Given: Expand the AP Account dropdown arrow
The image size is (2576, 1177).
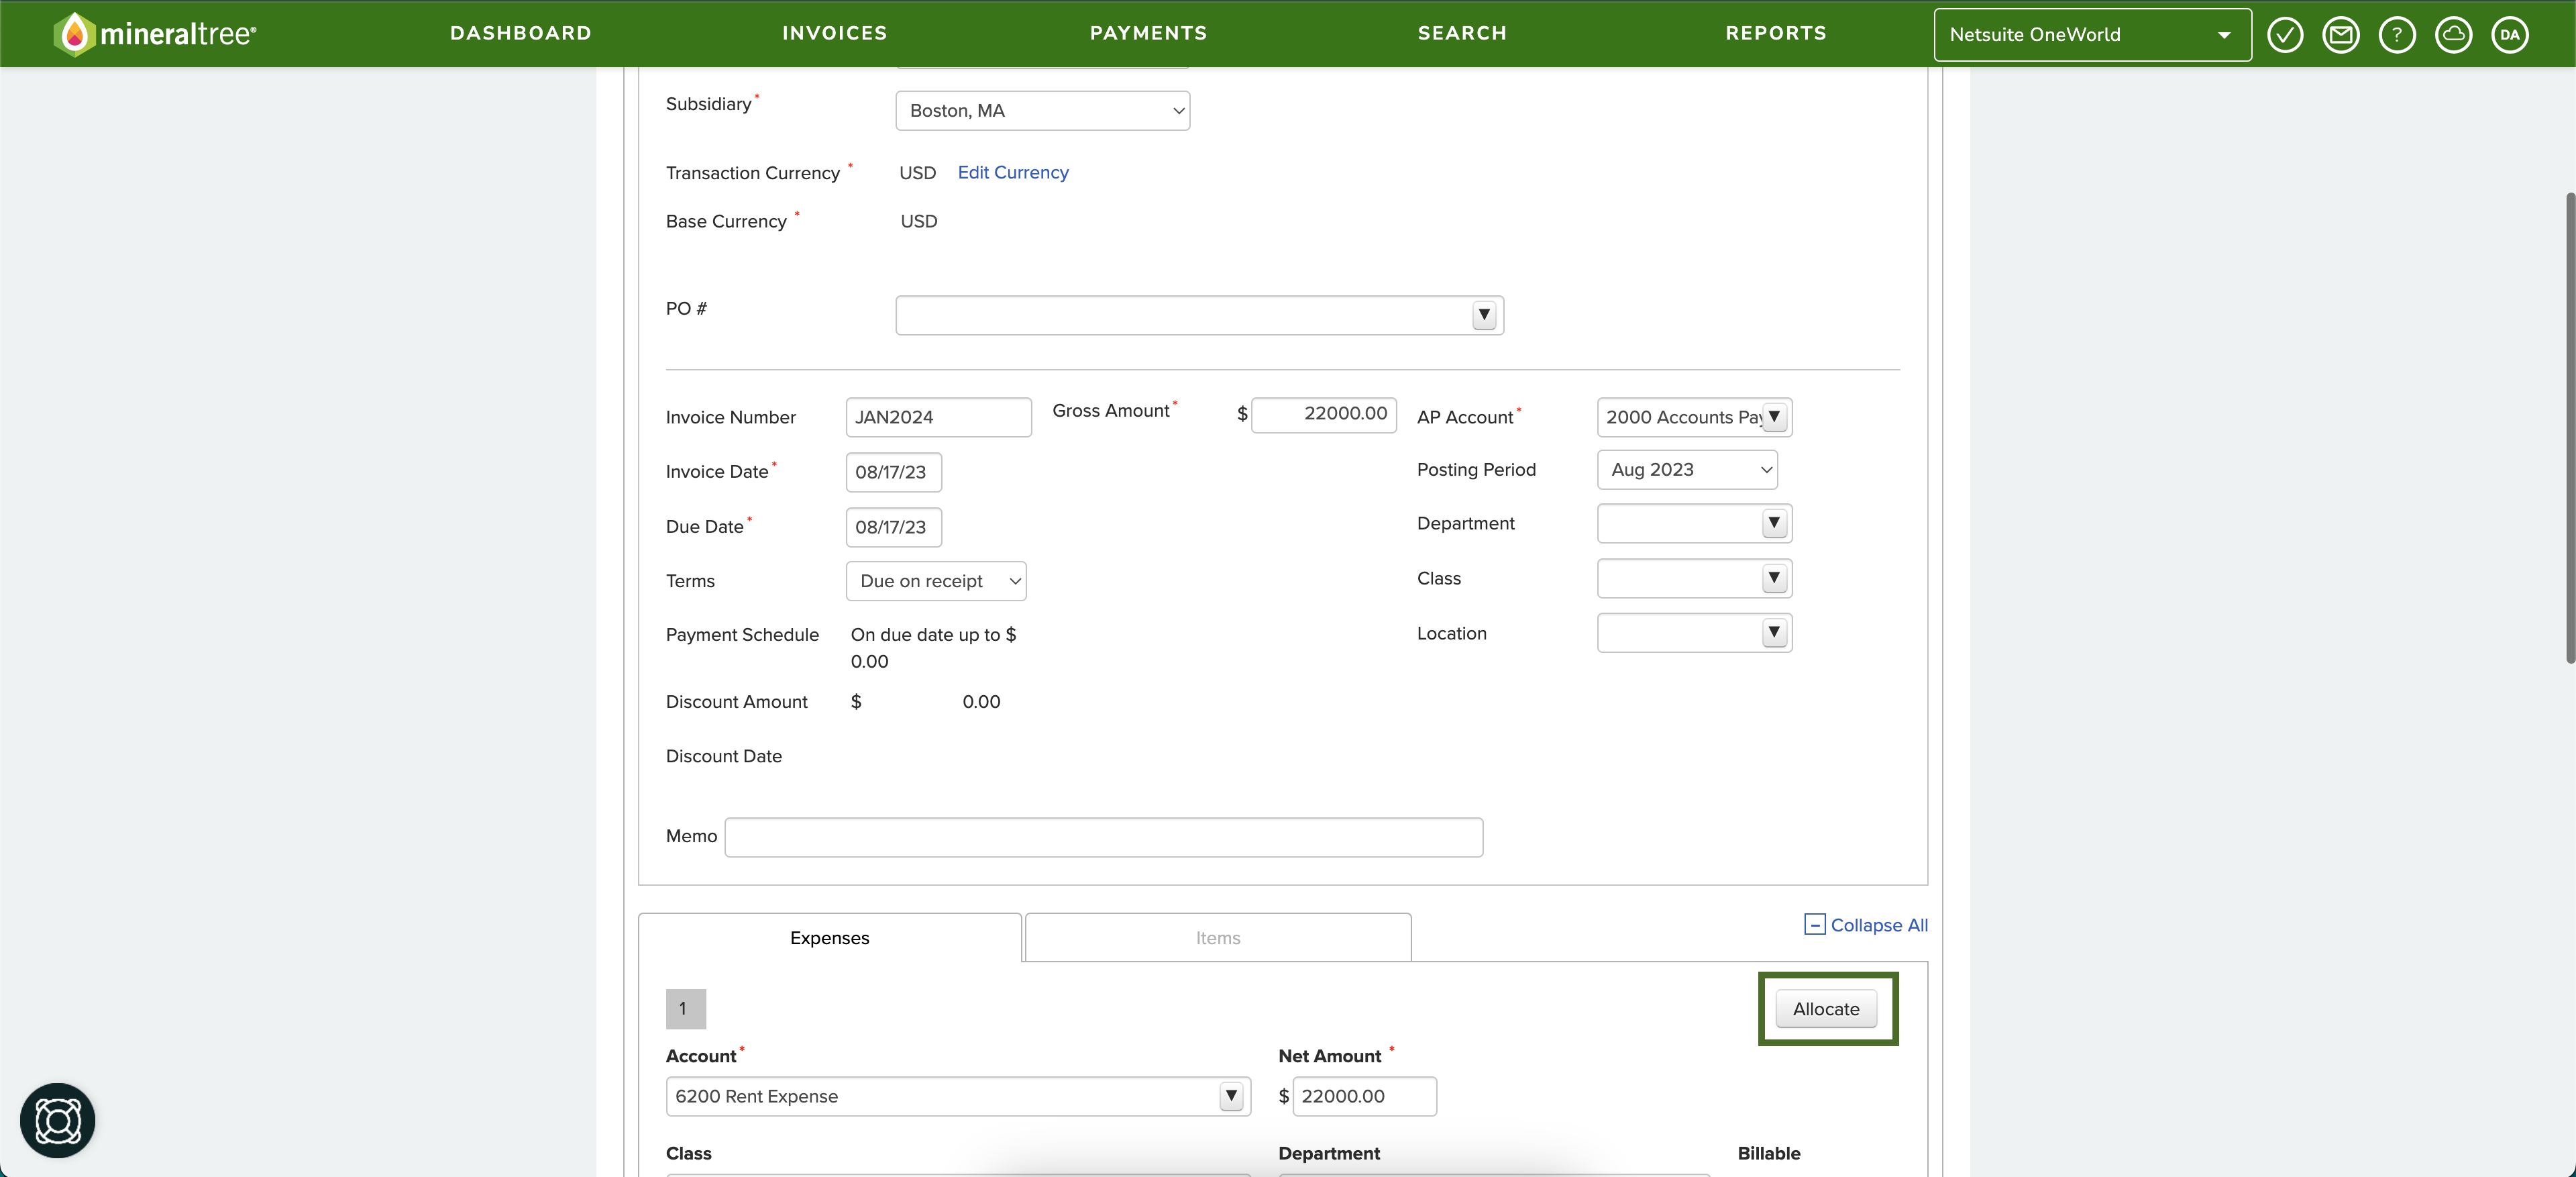Looking at the screenshot, I should click(x=1774, y=417).
